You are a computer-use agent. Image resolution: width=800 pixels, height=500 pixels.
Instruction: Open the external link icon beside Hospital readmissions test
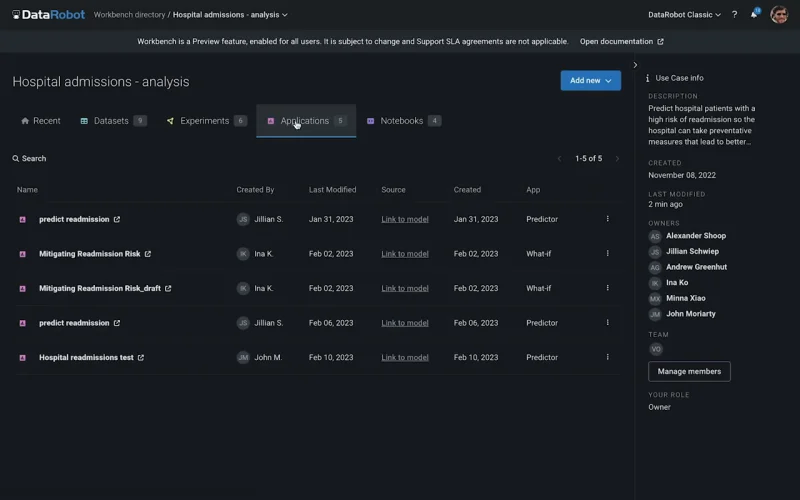pyautogui.click(x=141, y=357)
